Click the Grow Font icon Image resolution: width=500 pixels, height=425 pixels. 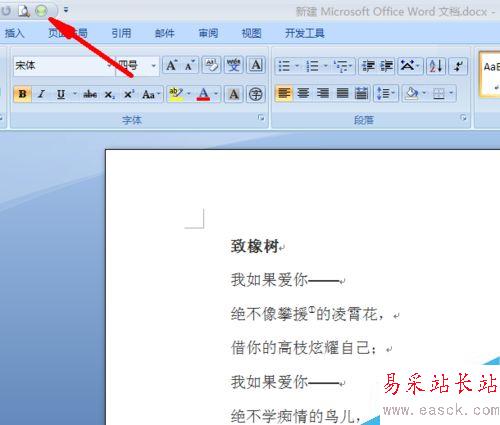[171, 65]
